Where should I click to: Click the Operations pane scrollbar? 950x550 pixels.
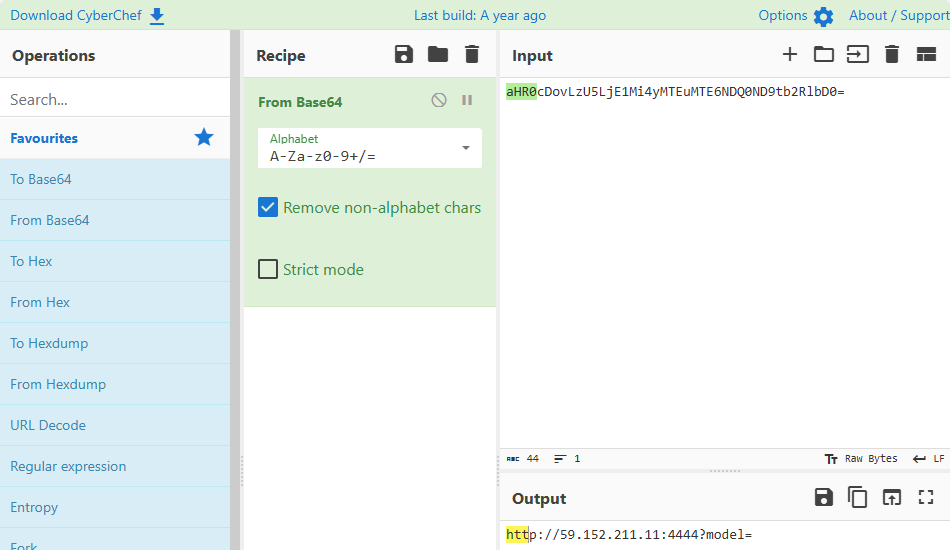coord(235,290)
